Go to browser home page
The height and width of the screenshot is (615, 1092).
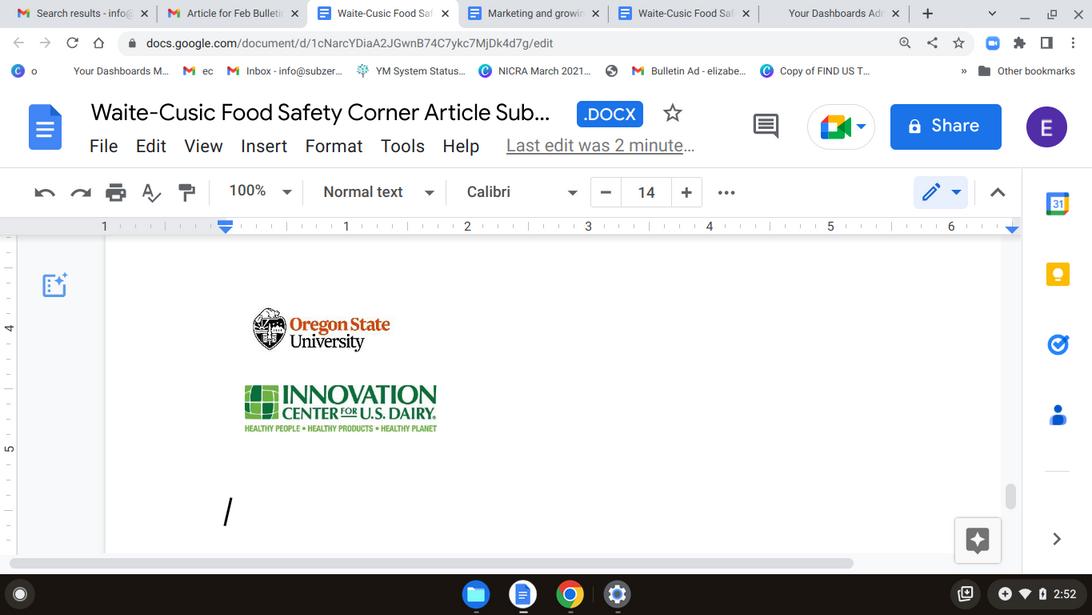(x=99, y=43)
